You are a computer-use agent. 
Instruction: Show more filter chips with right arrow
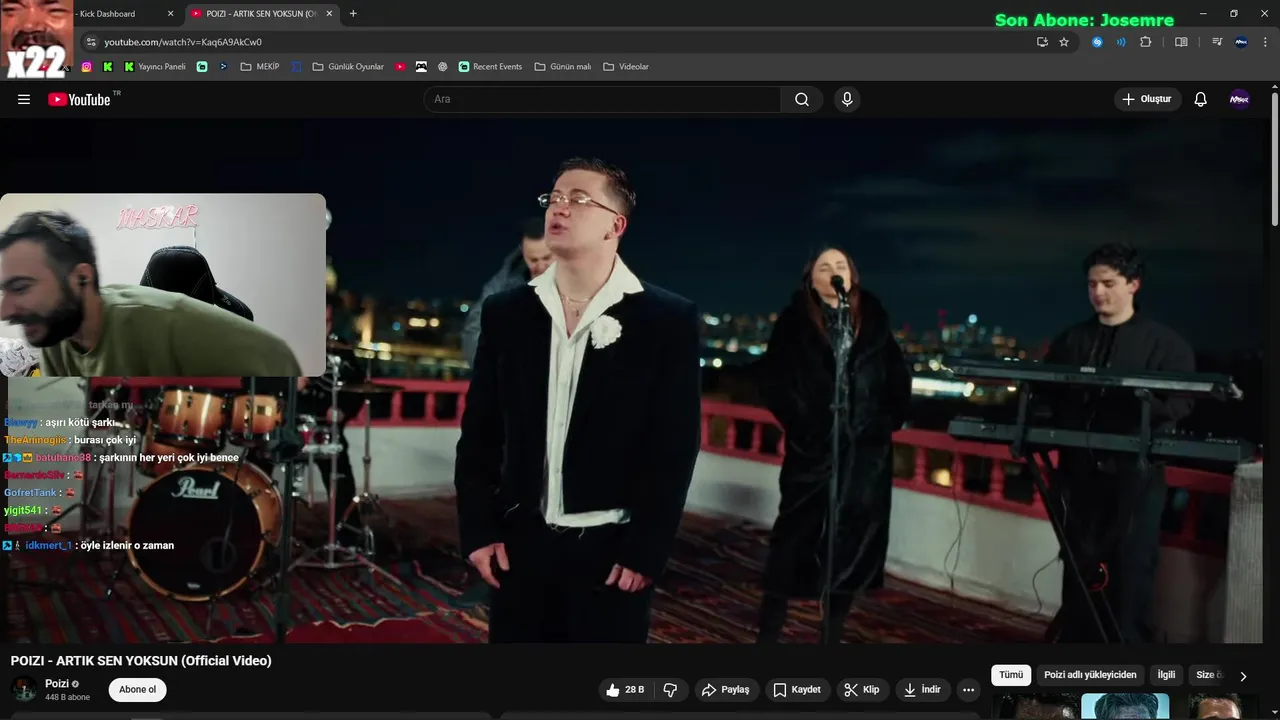click(x=1243, y=676)
